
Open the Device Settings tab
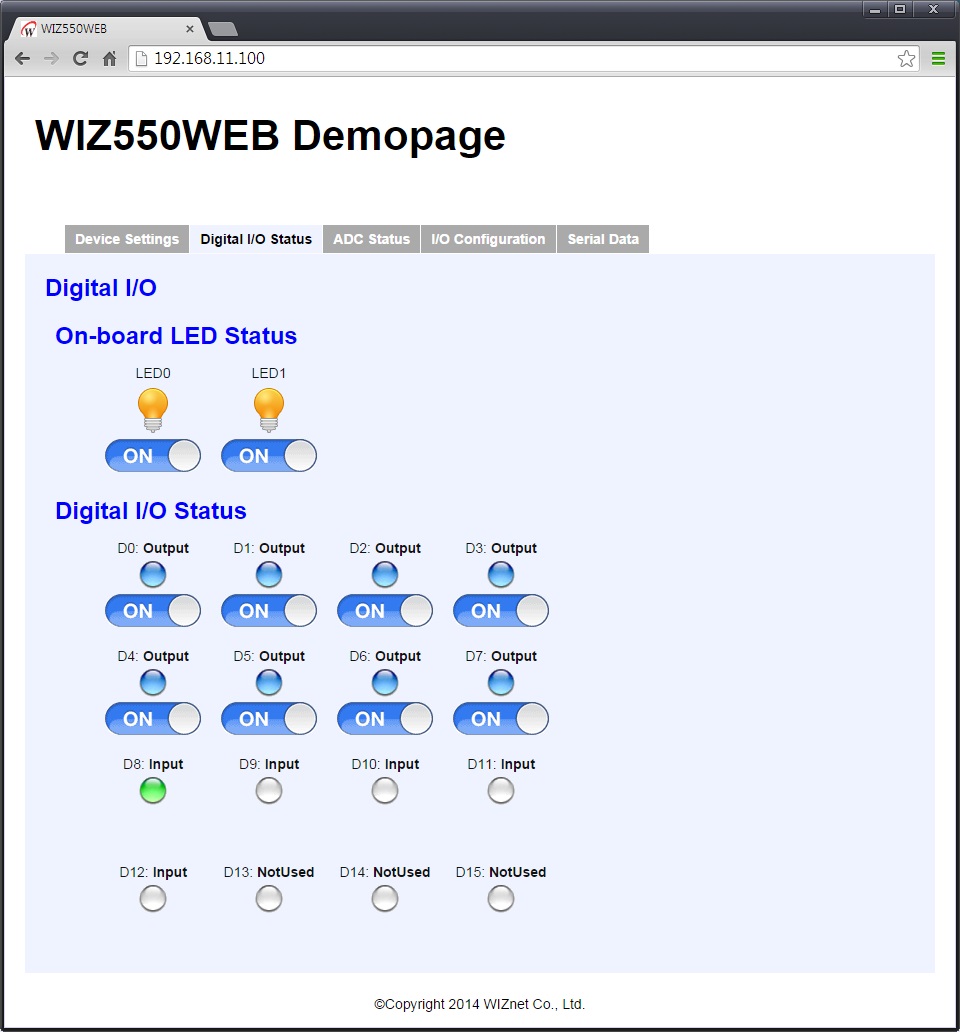127,239
